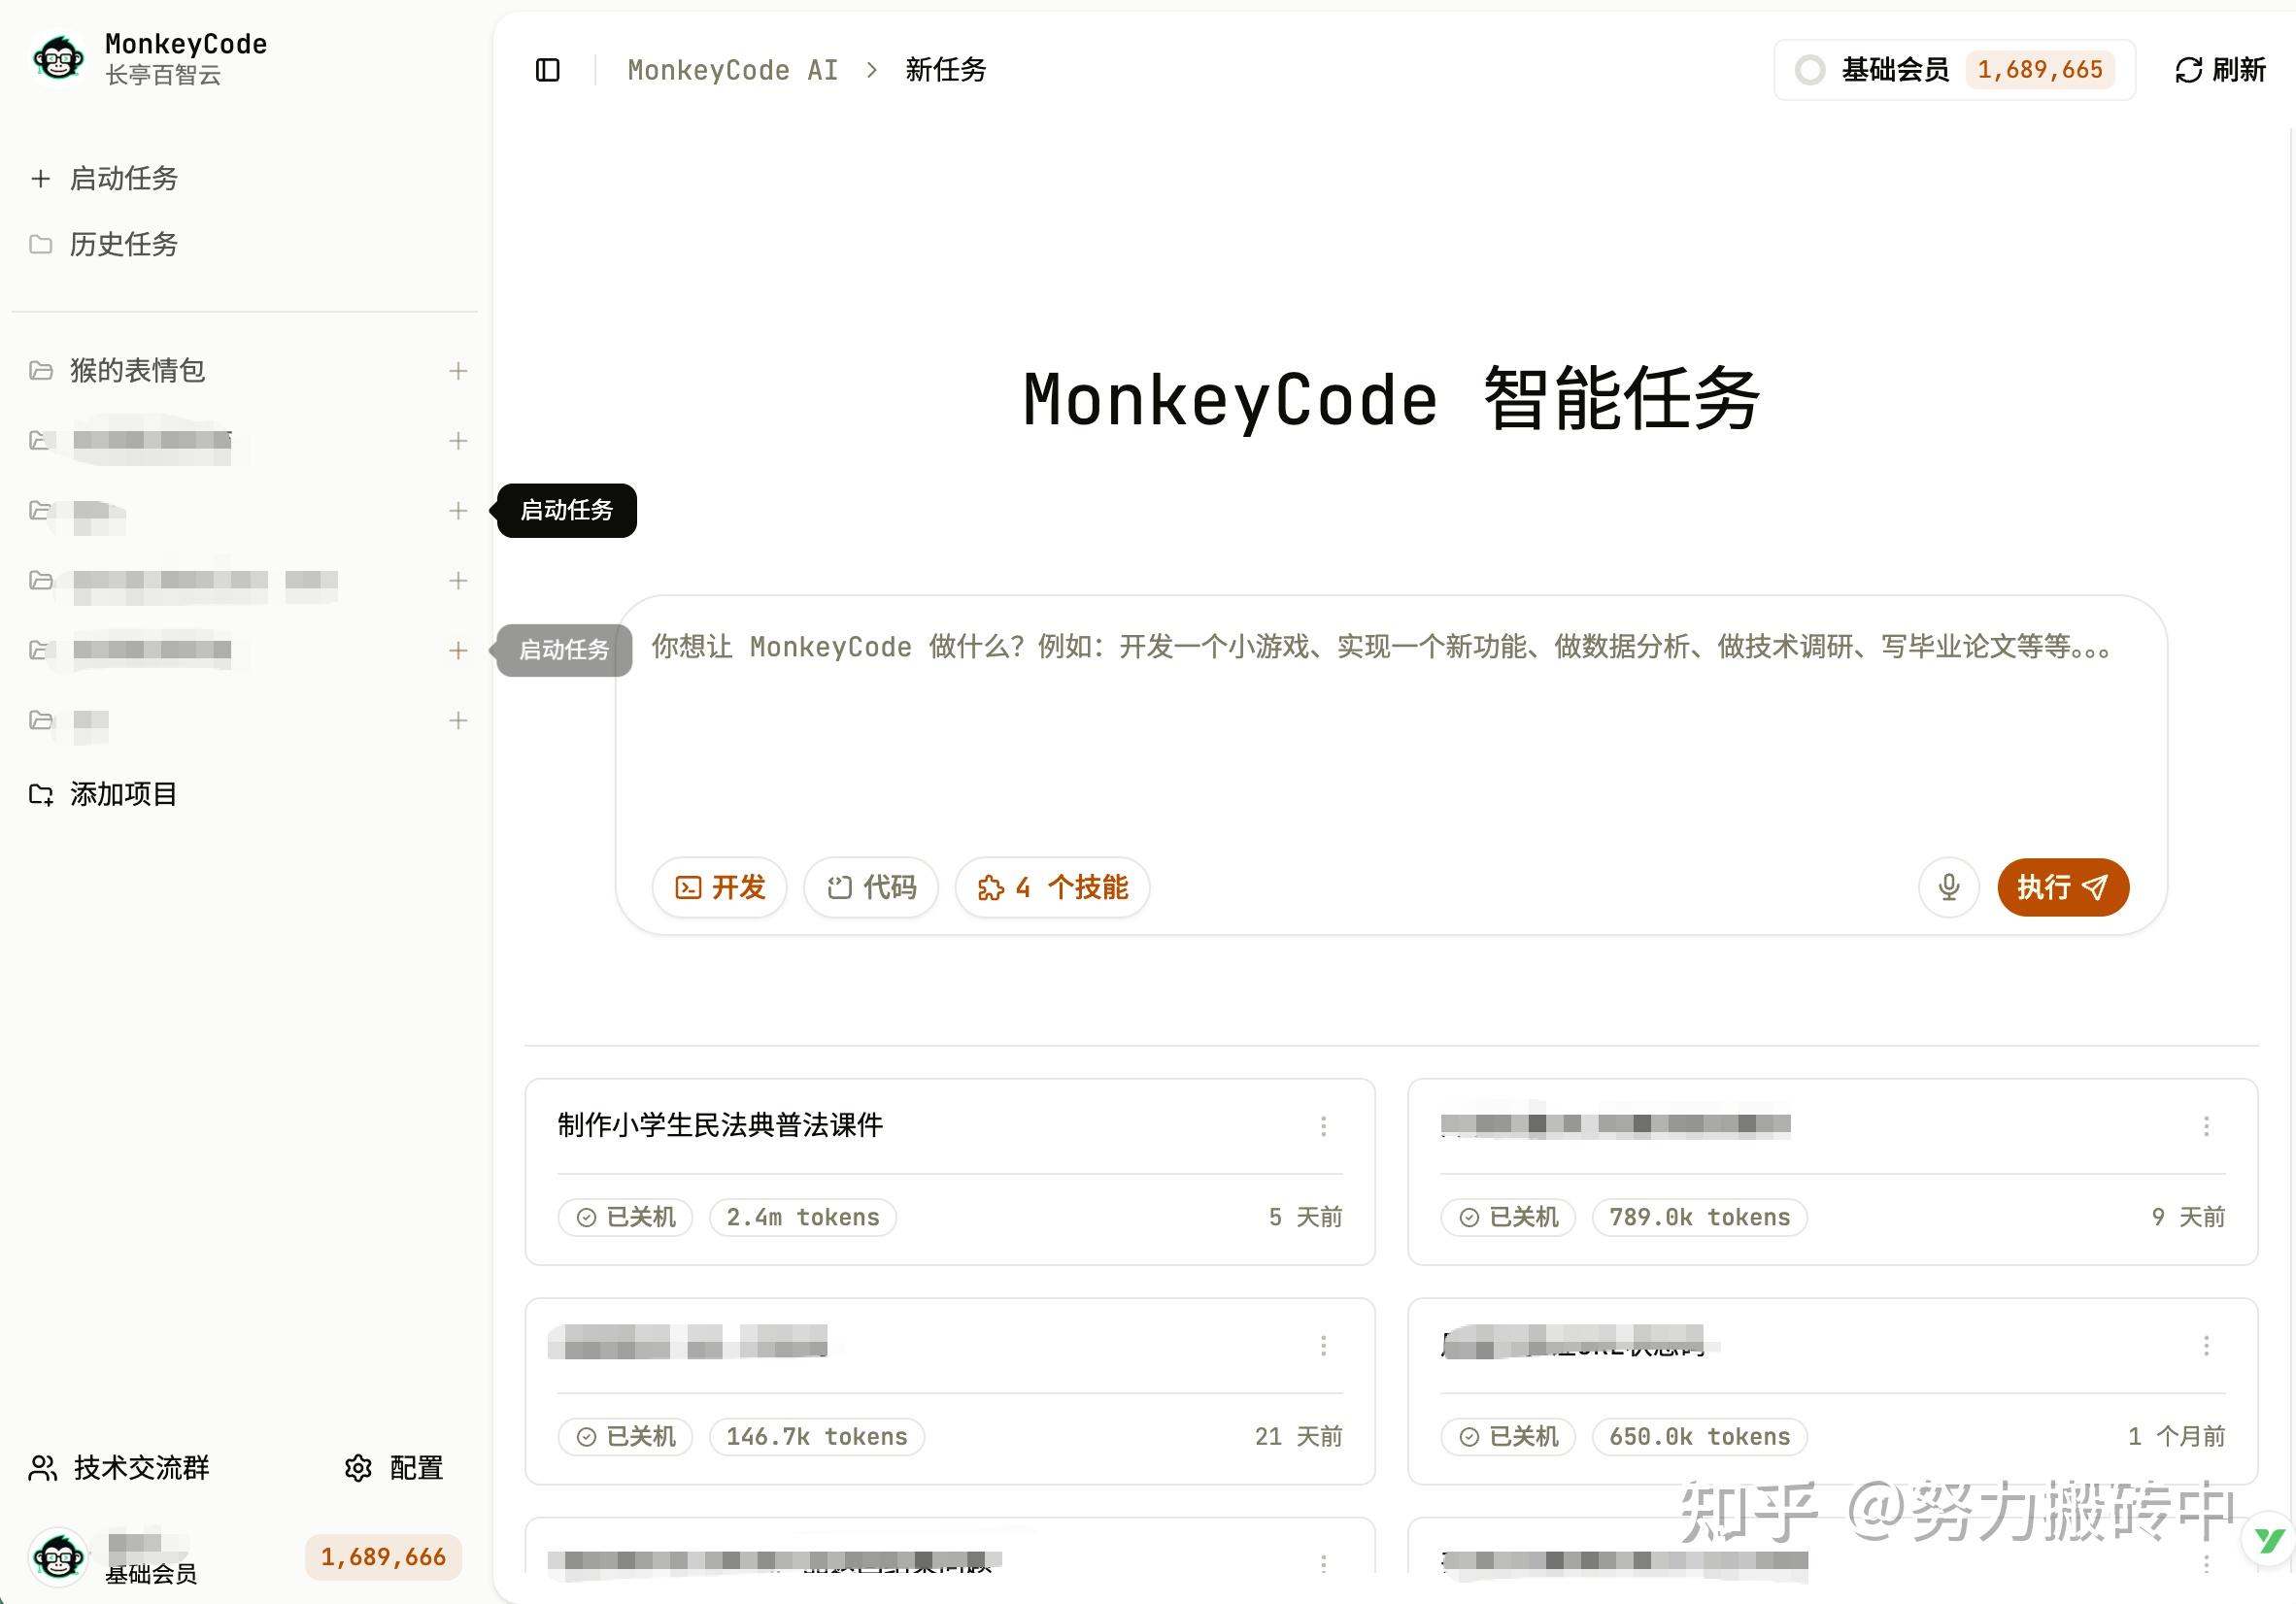Screen dimensions: 2296x1604
Task: Open the three-dot menu on the 789.0k tokens card
Action: [x=2206, y=1127]
